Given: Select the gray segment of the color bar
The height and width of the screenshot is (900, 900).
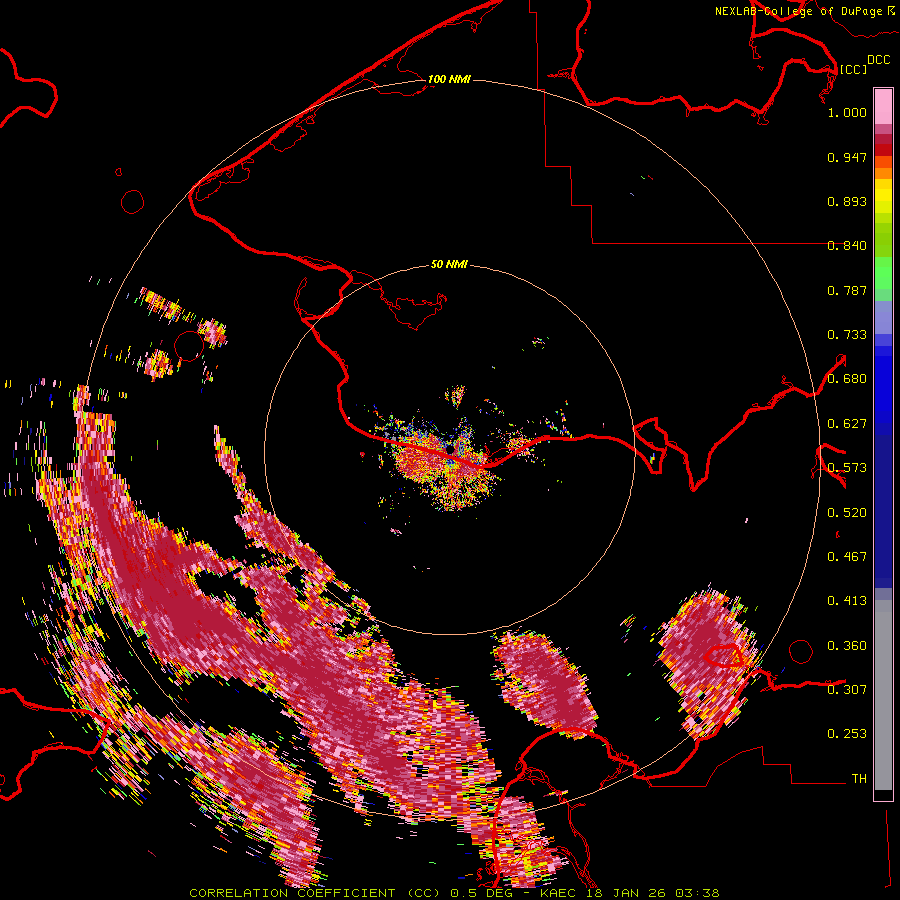Looking at the screenshot, I should pos(883,695).
